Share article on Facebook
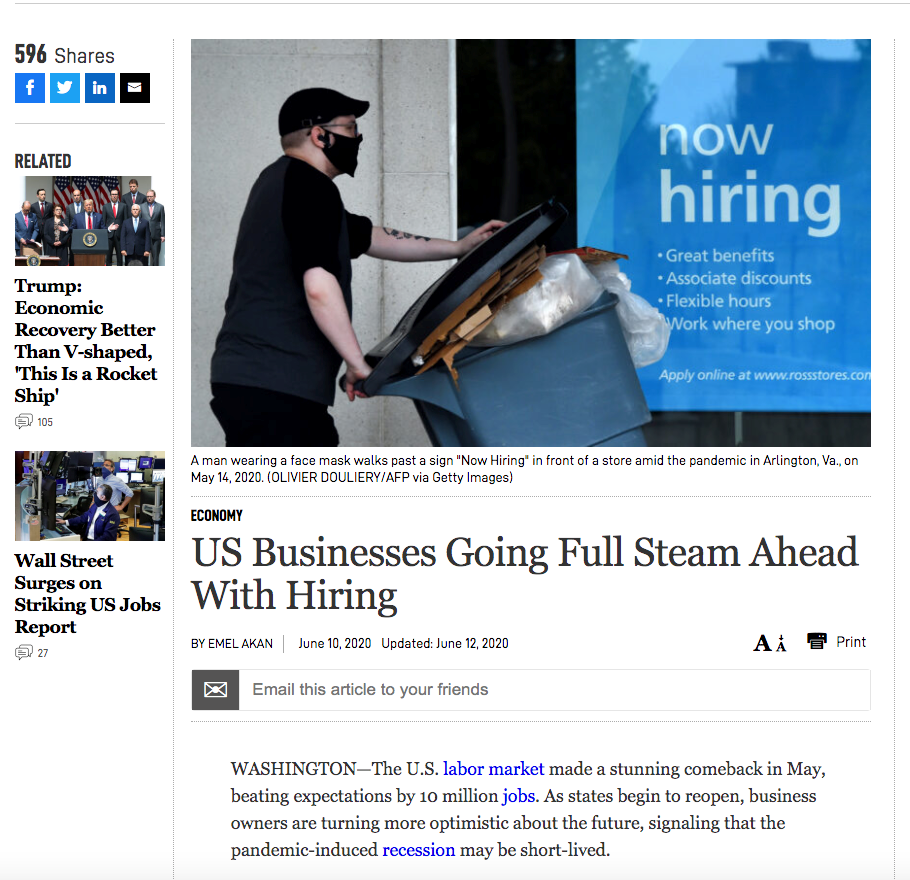The width and height of the screenshot is (910, 880). (30, 88)
